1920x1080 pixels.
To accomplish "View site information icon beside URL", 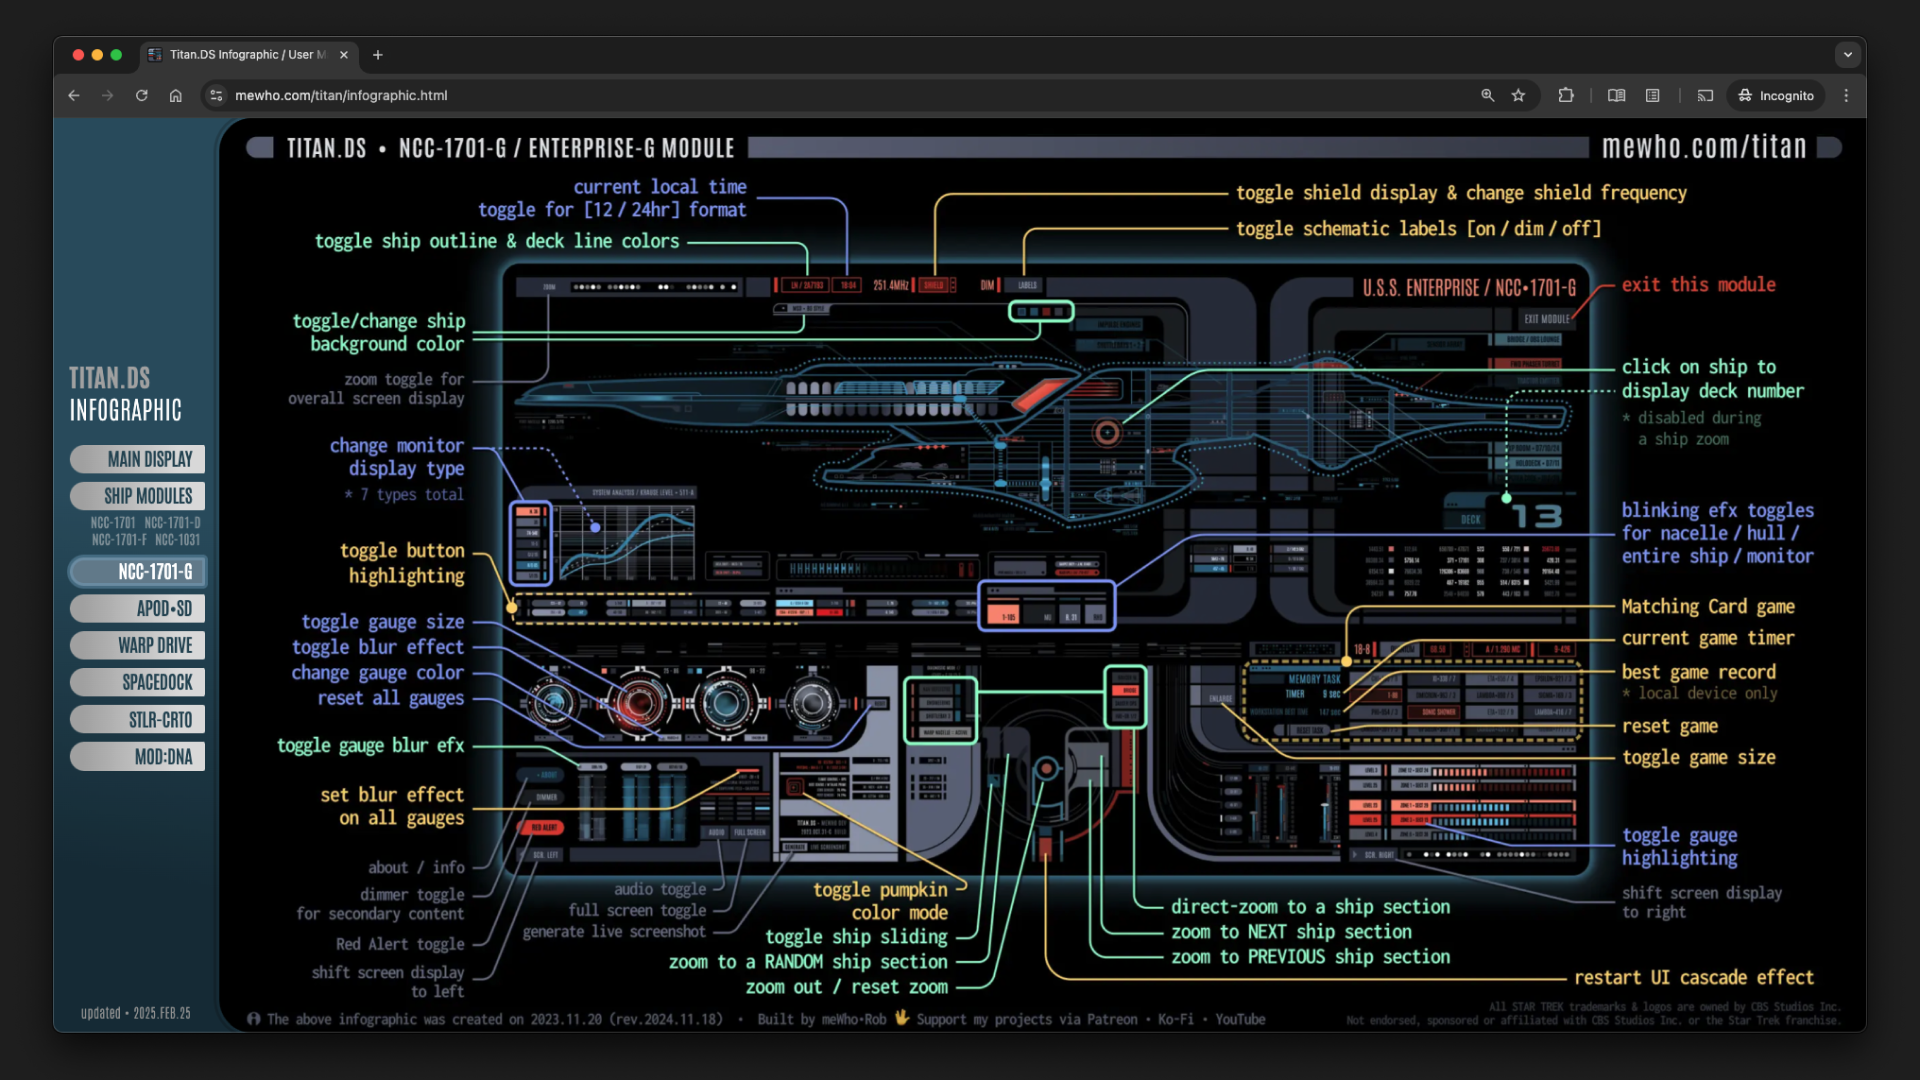I will coord(216,96).
